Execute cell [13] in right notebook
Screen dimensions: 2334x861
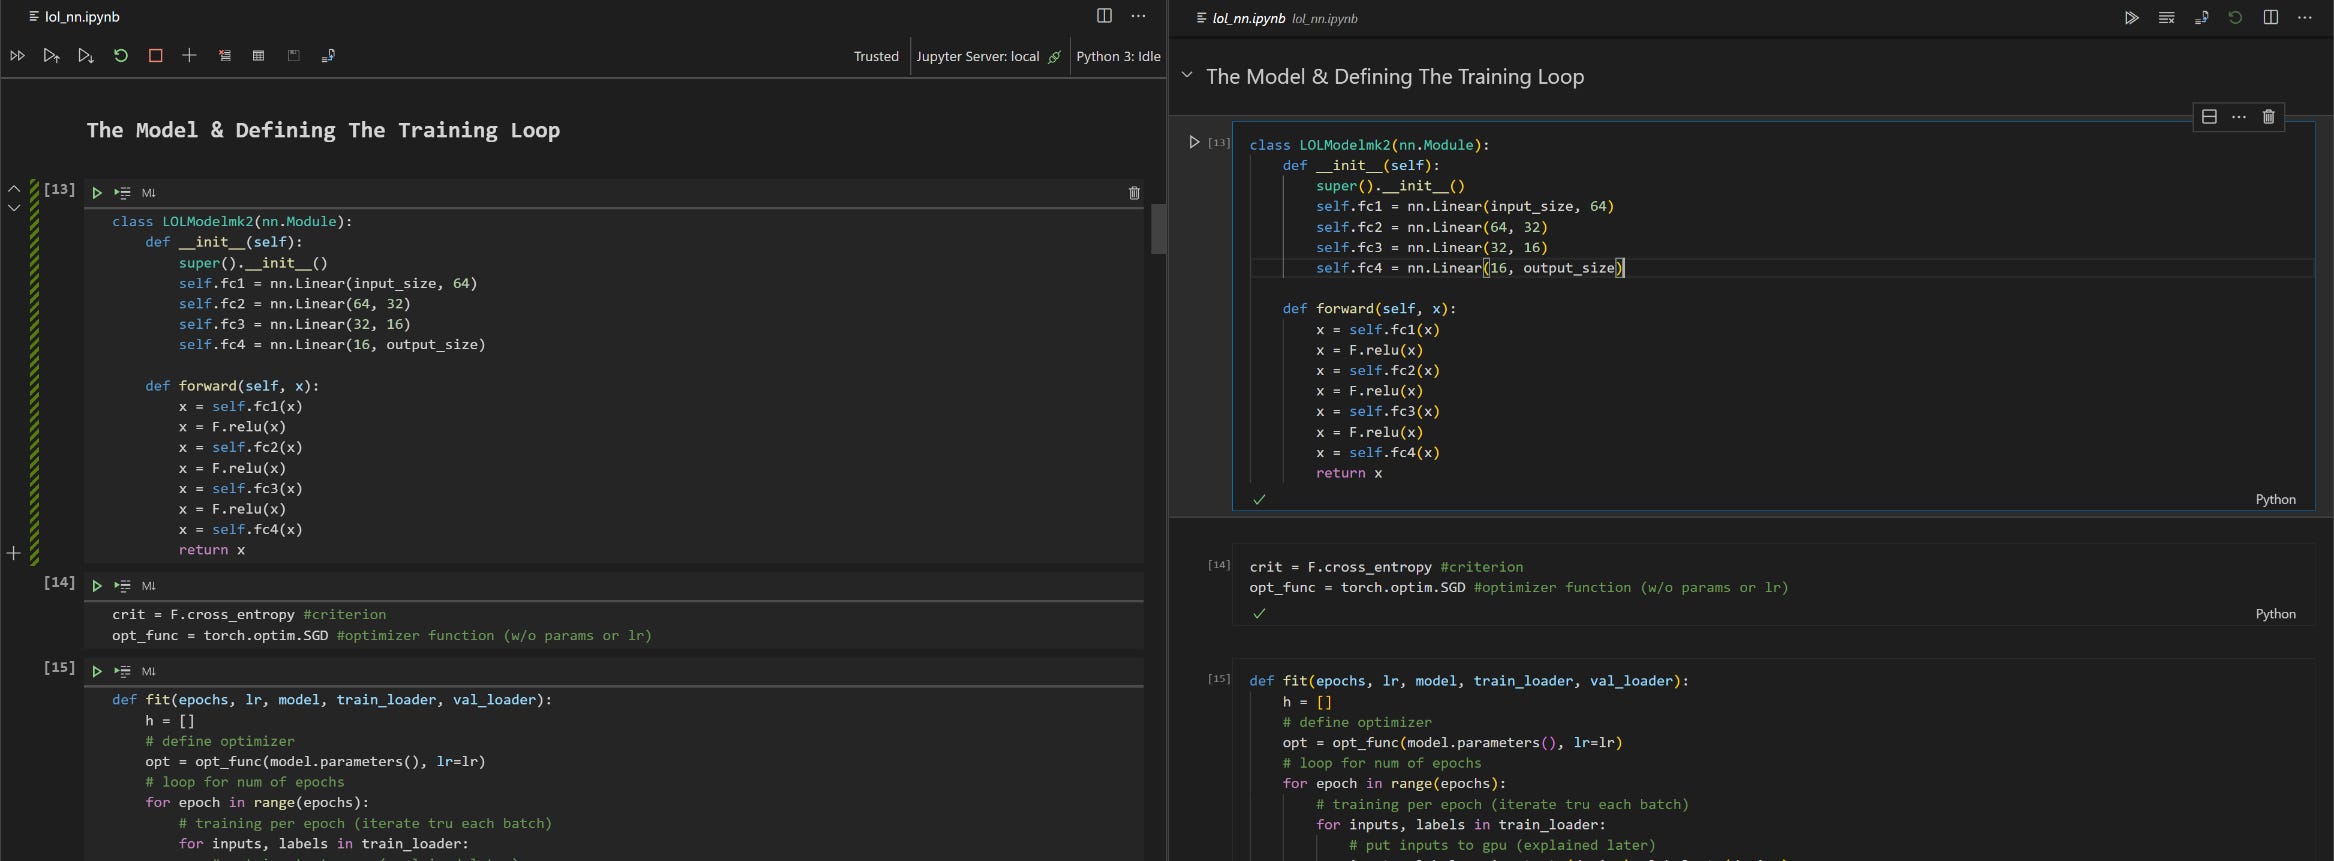[x=1194, y=142]
